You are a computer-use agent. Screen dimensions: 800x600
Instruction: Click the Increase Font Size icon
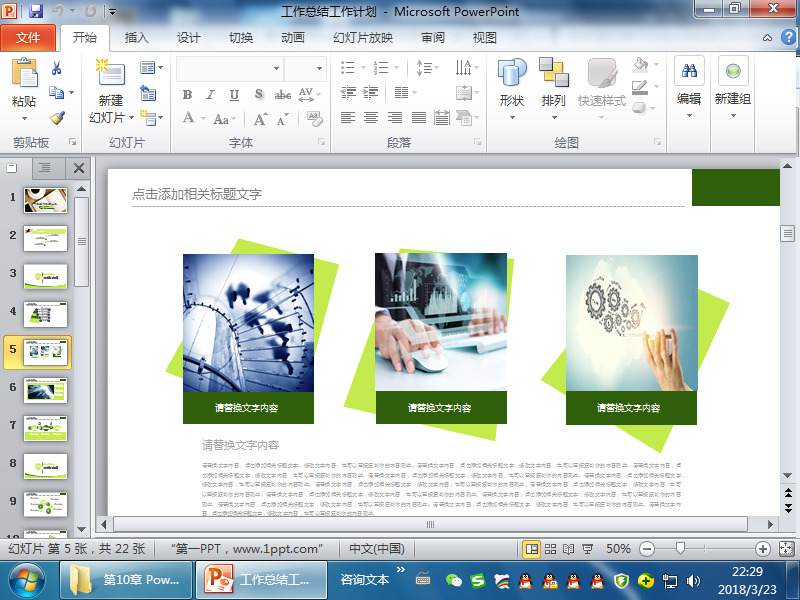[260, 118]
